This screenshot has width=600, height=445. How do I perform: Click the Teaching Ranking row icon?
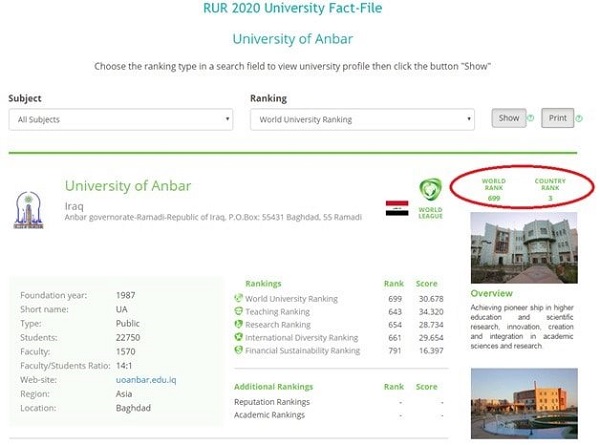tap(238, 311)
